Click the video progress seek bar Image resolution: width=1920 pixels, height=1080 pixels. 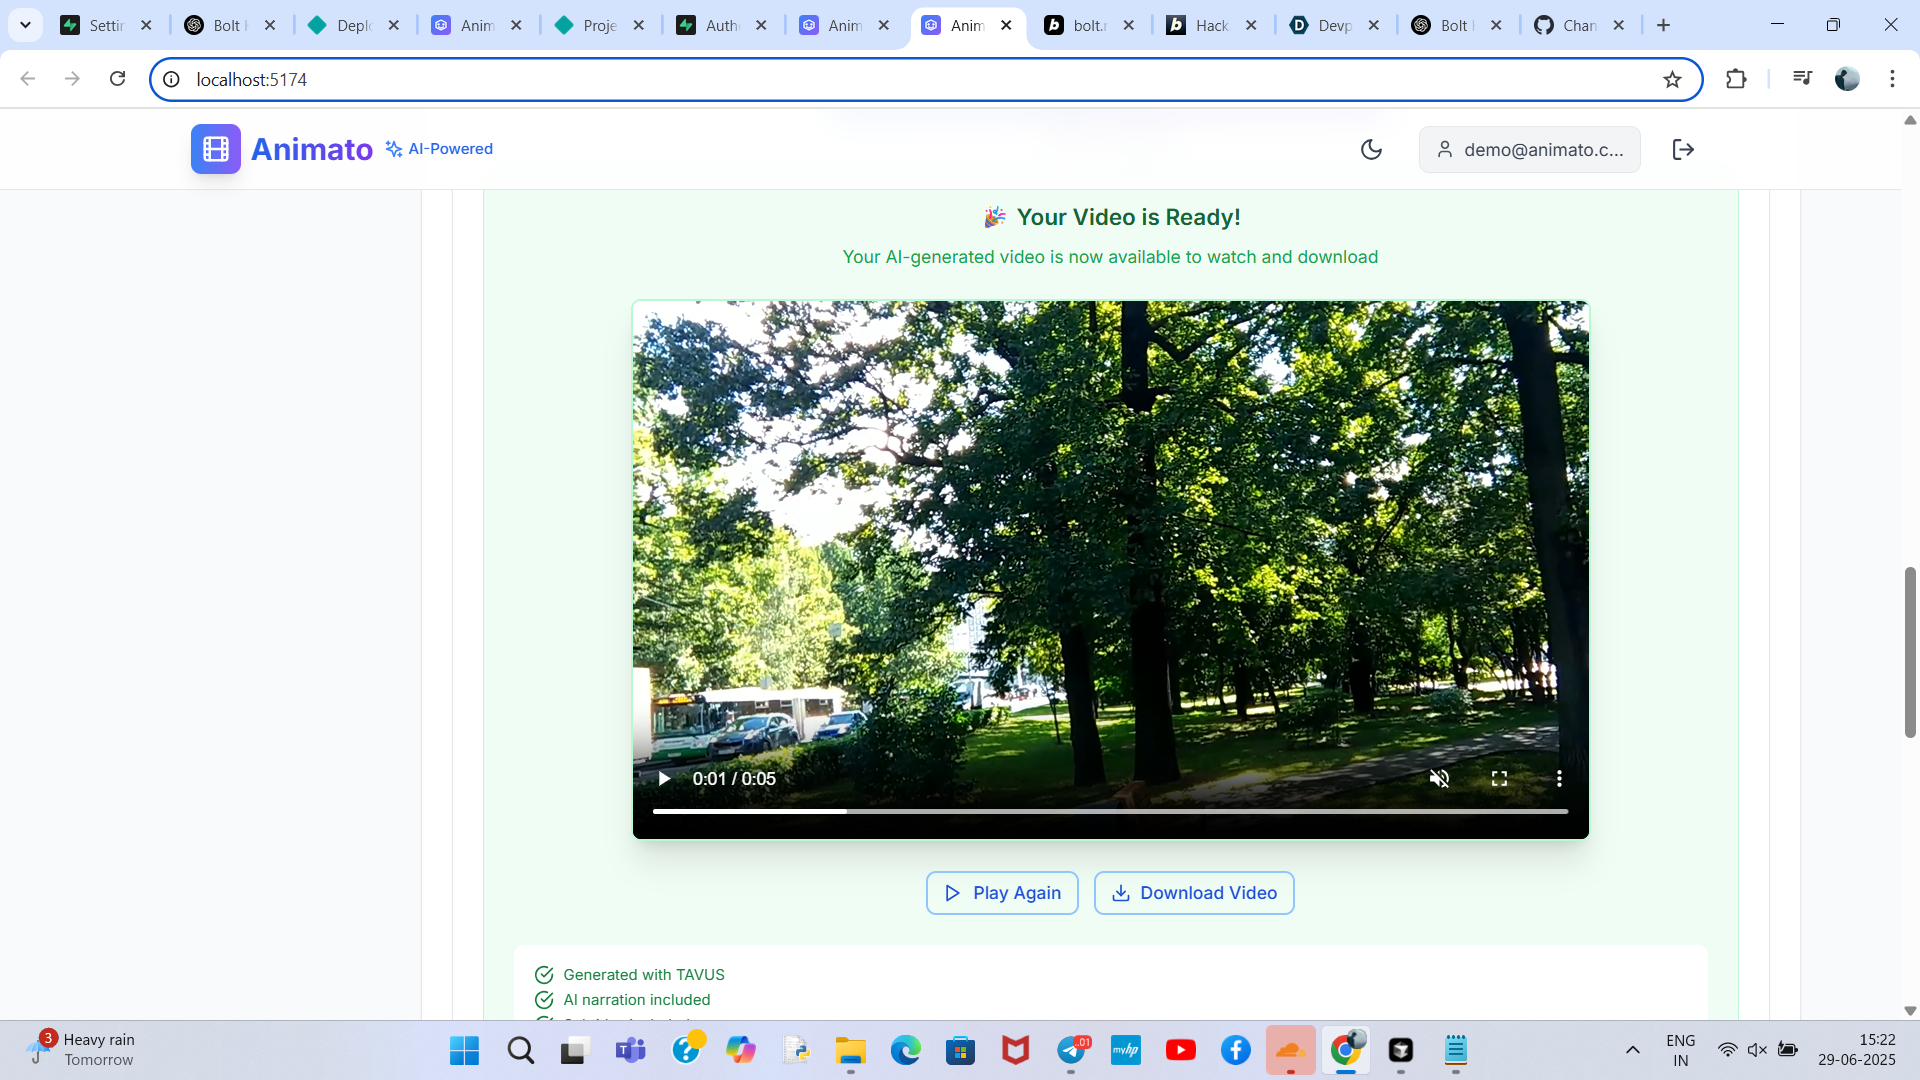pos(1110,811)
